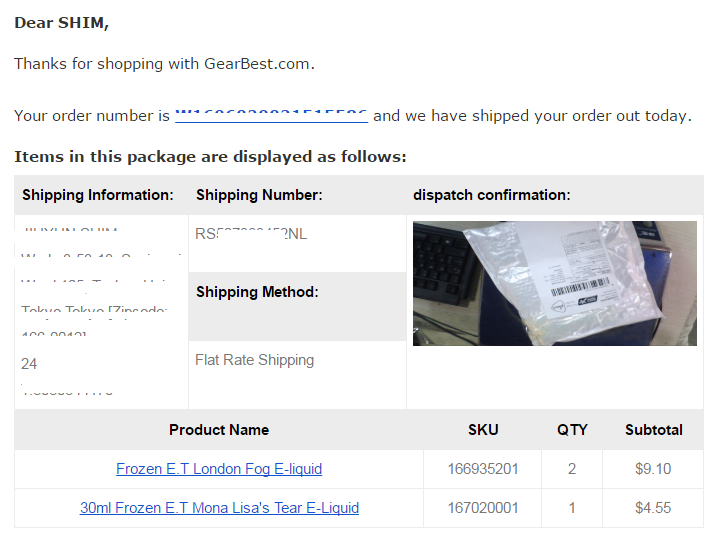The height and width of the screenshot is (553, 719).
Task: Click the Shipping Method header cell
Action: tap(257, 292)
